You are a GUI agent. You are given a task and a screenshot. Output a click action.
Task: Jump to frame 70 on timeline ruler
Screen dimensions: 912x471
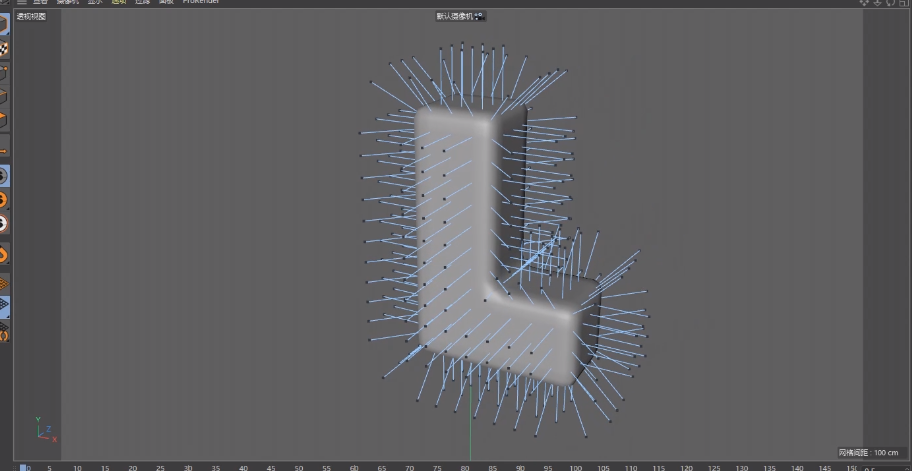point(409,468)
